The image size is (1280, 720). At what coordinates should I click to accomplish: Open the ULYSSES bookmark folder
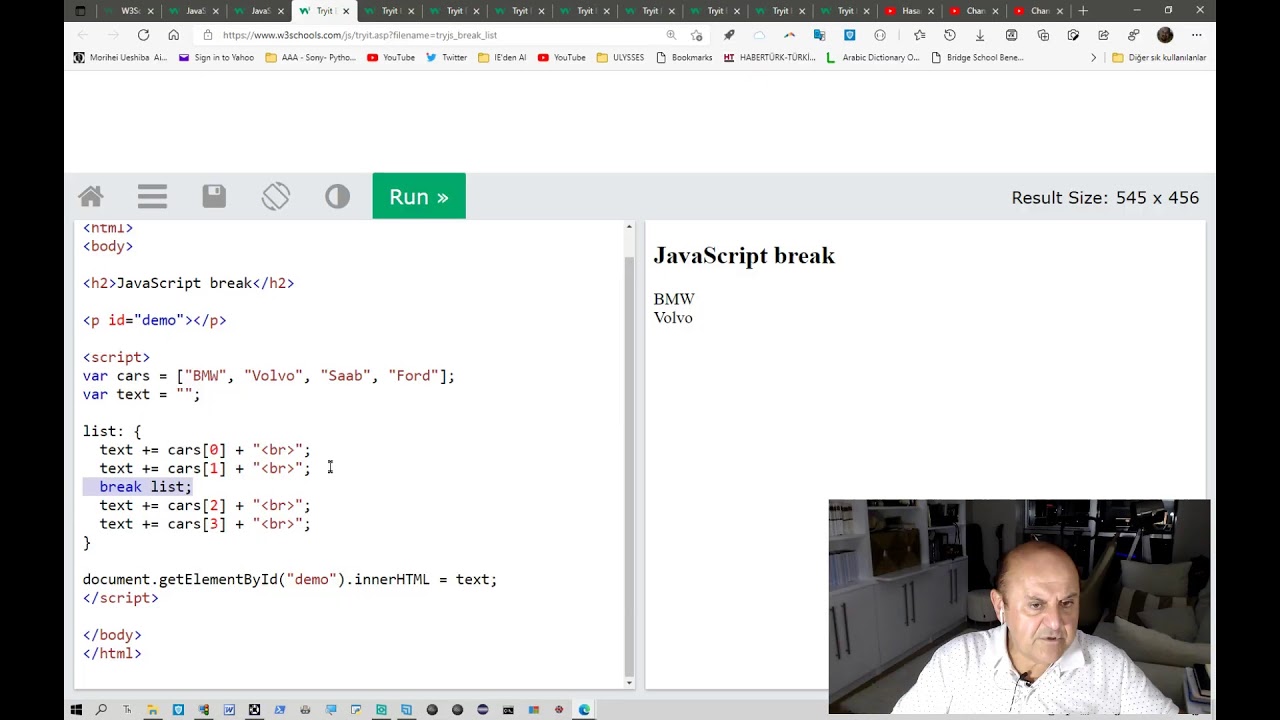620,58
